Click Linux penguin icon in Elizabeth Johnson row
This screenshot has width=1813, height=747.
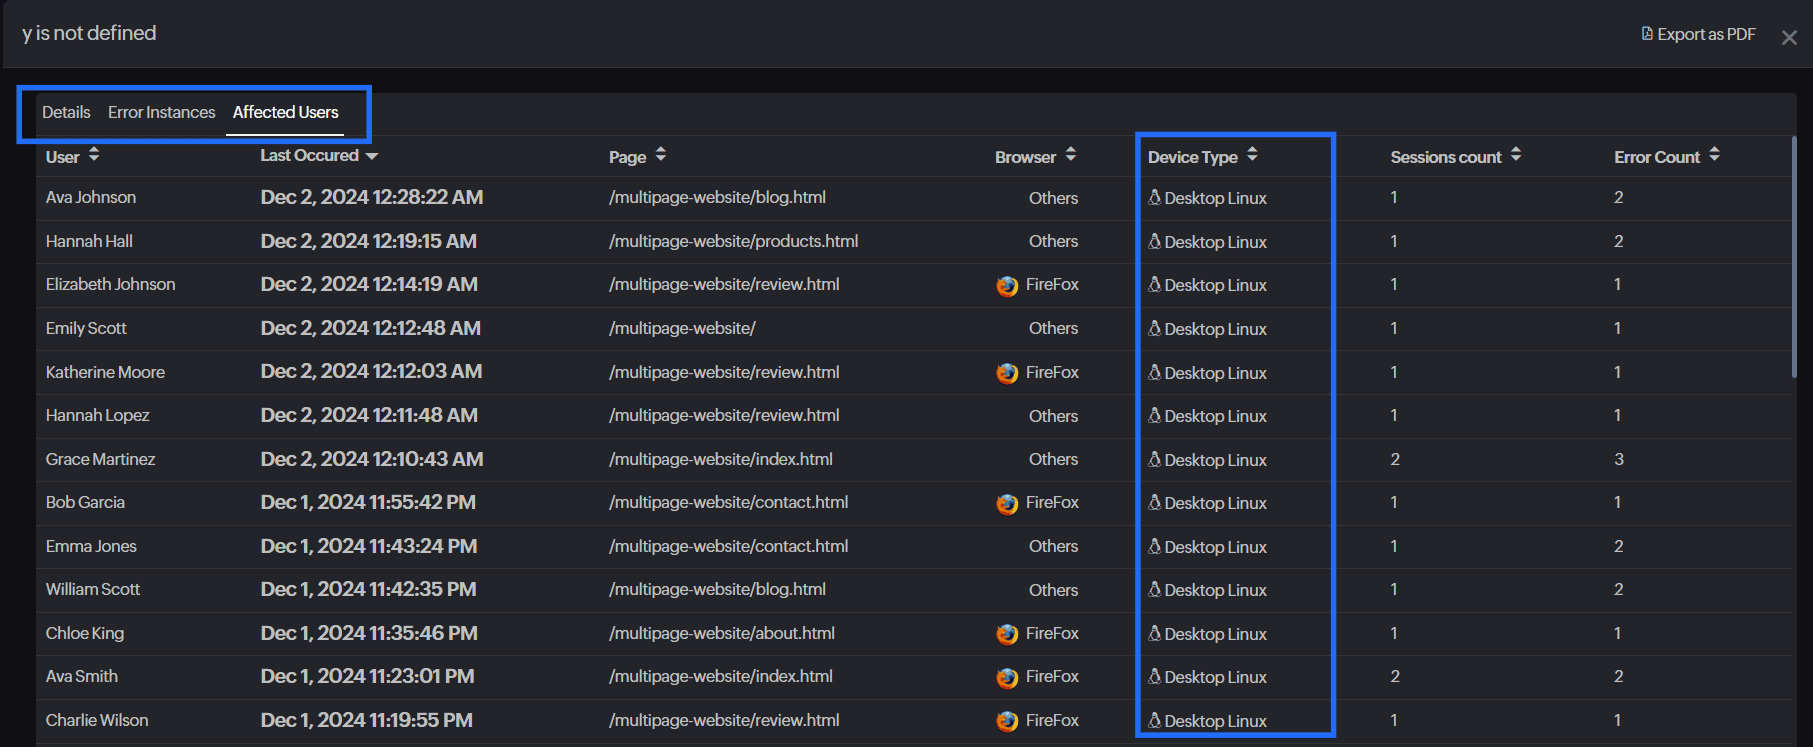point(1154,284)
